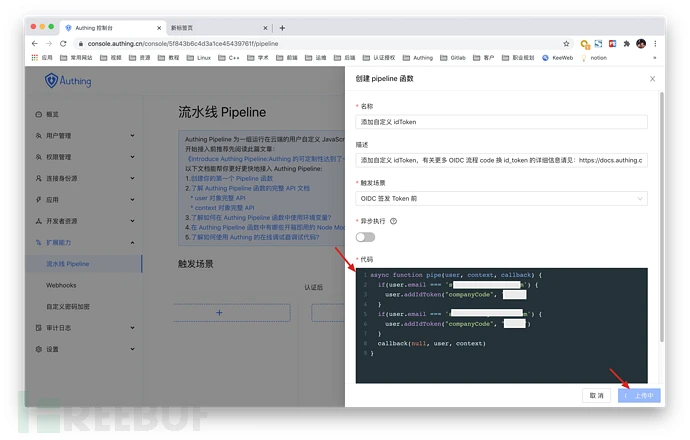Screen dimensions: 690x440
Task: Click the 设置 gear sidebar icon
Action: (39, 349)
